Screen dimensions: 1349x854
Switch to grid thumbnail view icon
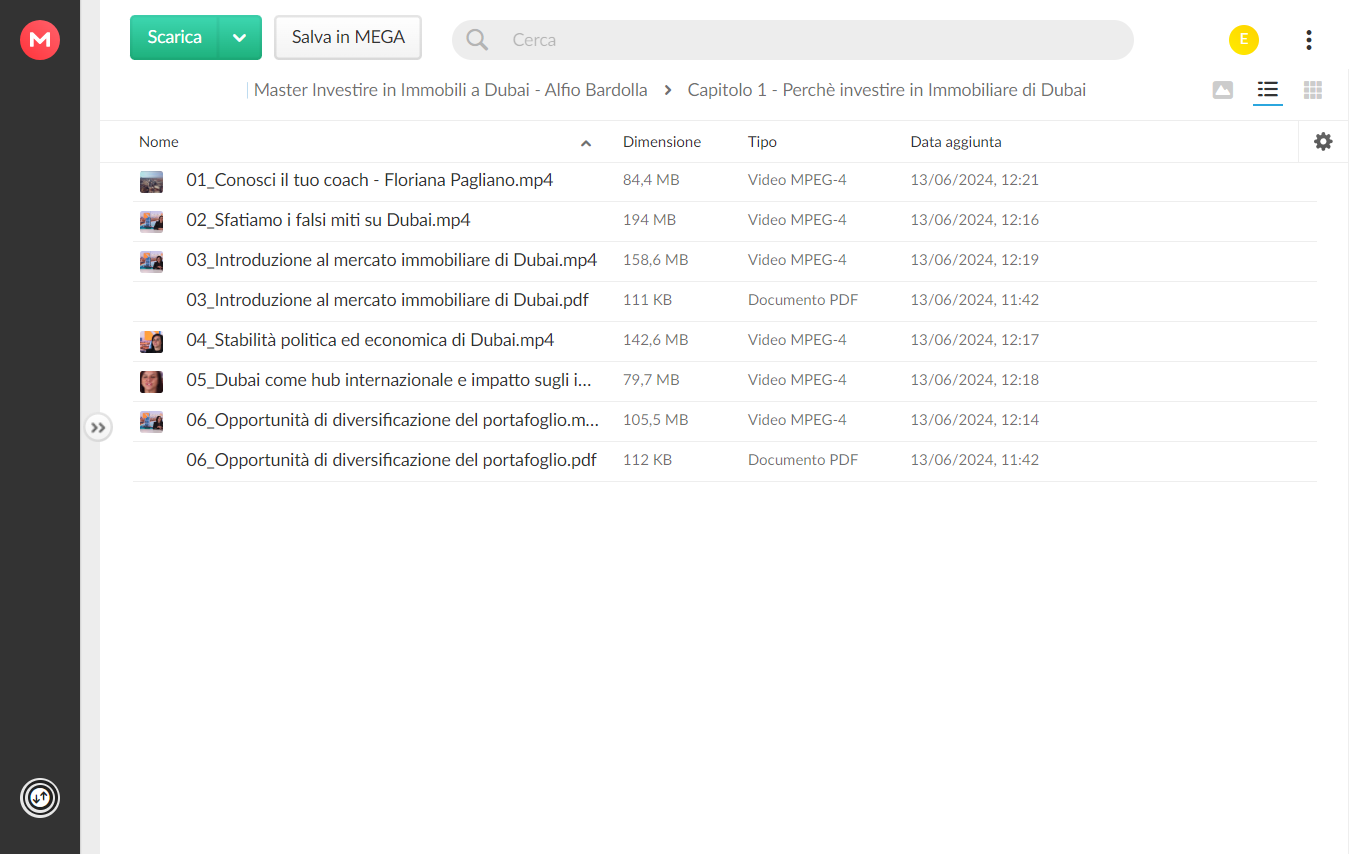coord(1313,90)
